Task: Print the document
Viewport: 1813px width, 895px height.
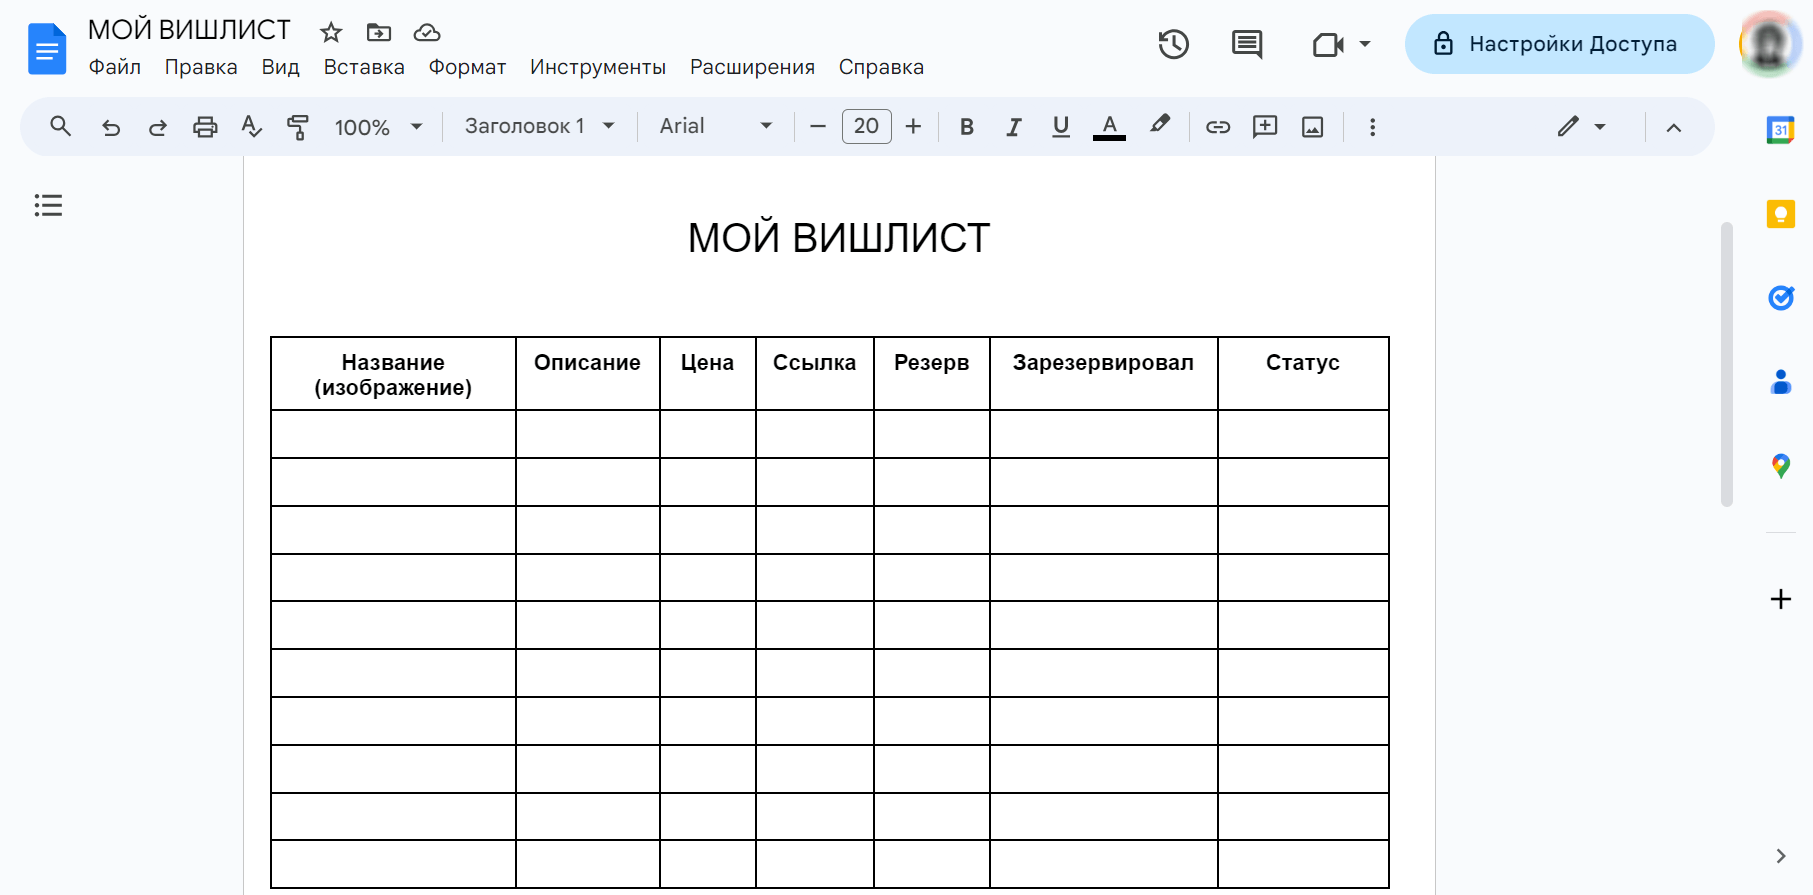Action: click(205, 127)
